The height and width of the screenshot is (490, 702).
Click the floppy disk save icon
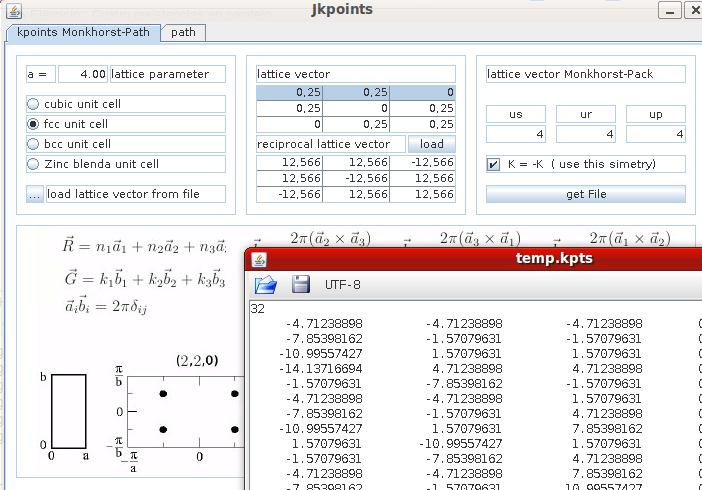pos(299,285)
